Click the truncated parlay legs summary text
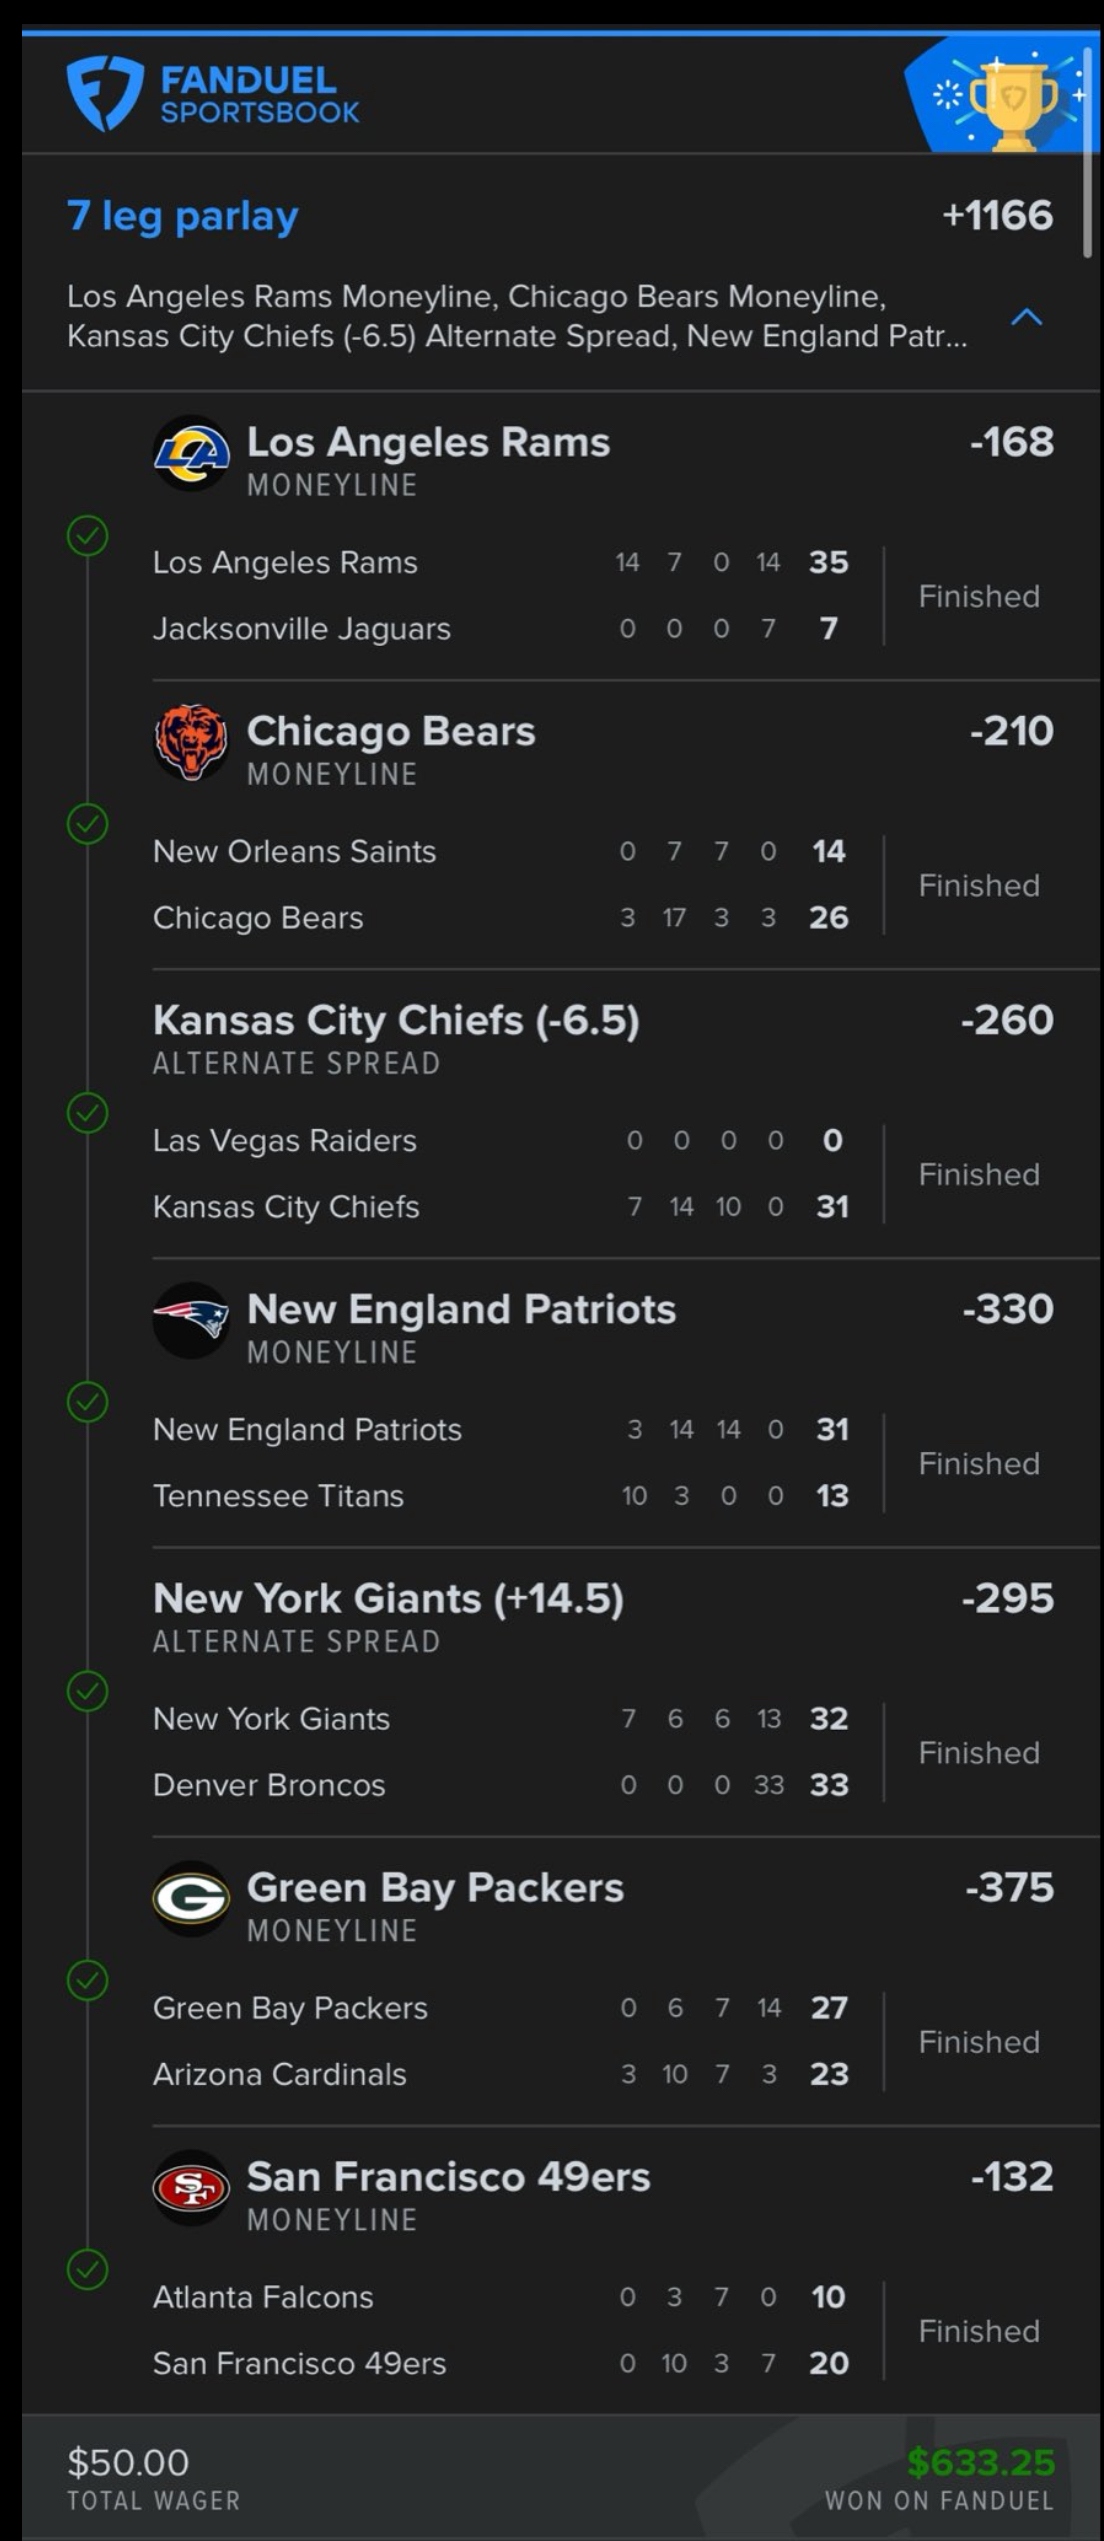The image size is (1104, 2541). [516, 316]
